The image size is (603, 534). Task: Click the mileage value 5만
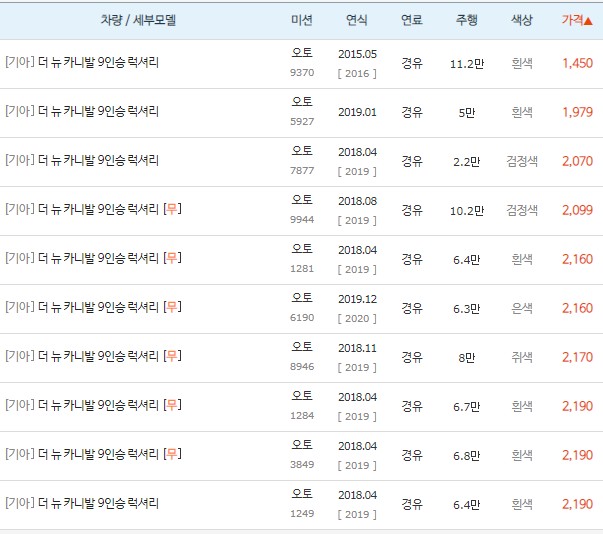[x=467, y=113]
